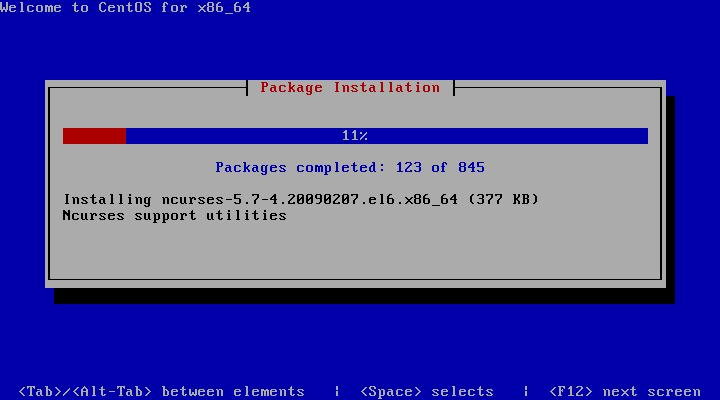Screen dimensions: 720x400
Task: Click the number 123 in packages count
Action: [409, 167]
